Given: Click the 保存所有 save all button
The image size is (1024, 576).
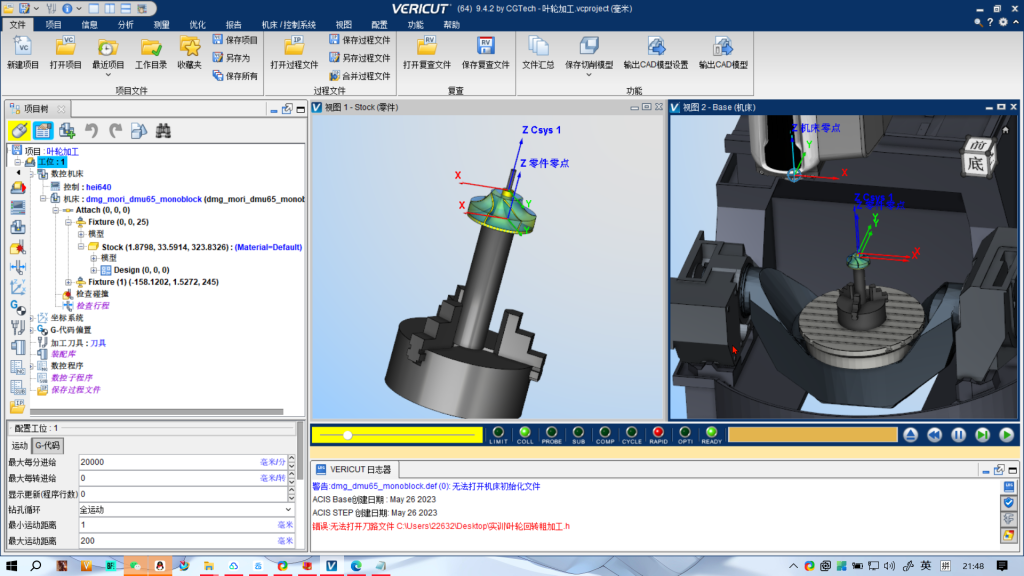Looking at the screenshot, I should (x=235, y=76).
